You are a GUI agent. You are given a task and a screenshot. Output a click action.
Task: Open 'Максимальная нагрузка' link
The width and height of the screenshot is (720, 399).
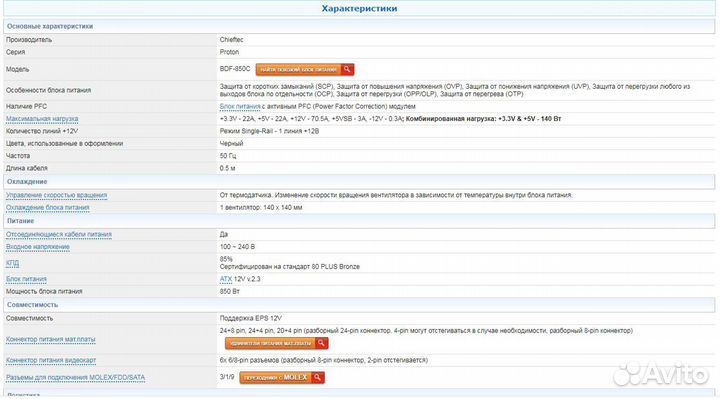coord(42,119)
